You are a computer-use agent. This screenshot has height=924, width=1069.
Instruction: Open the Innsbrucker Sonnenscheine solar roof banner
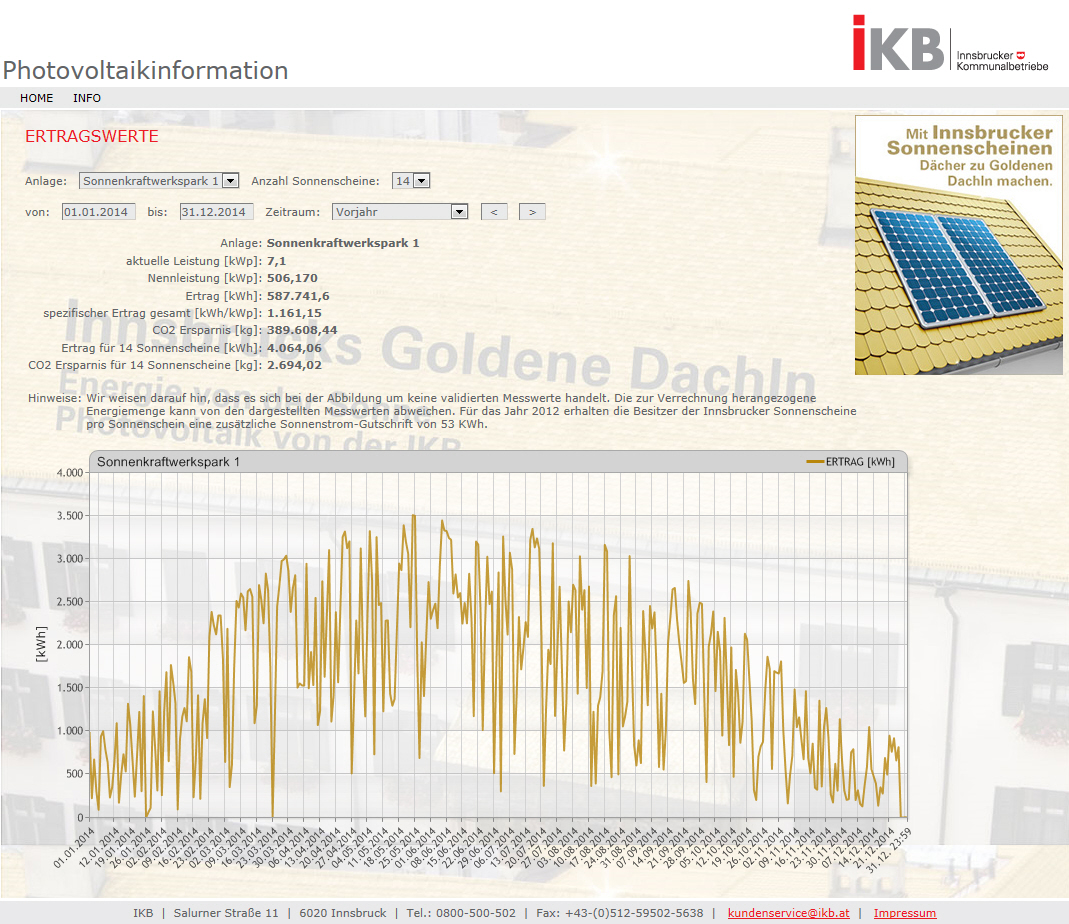pyautogui.click(x=959, y=245)
